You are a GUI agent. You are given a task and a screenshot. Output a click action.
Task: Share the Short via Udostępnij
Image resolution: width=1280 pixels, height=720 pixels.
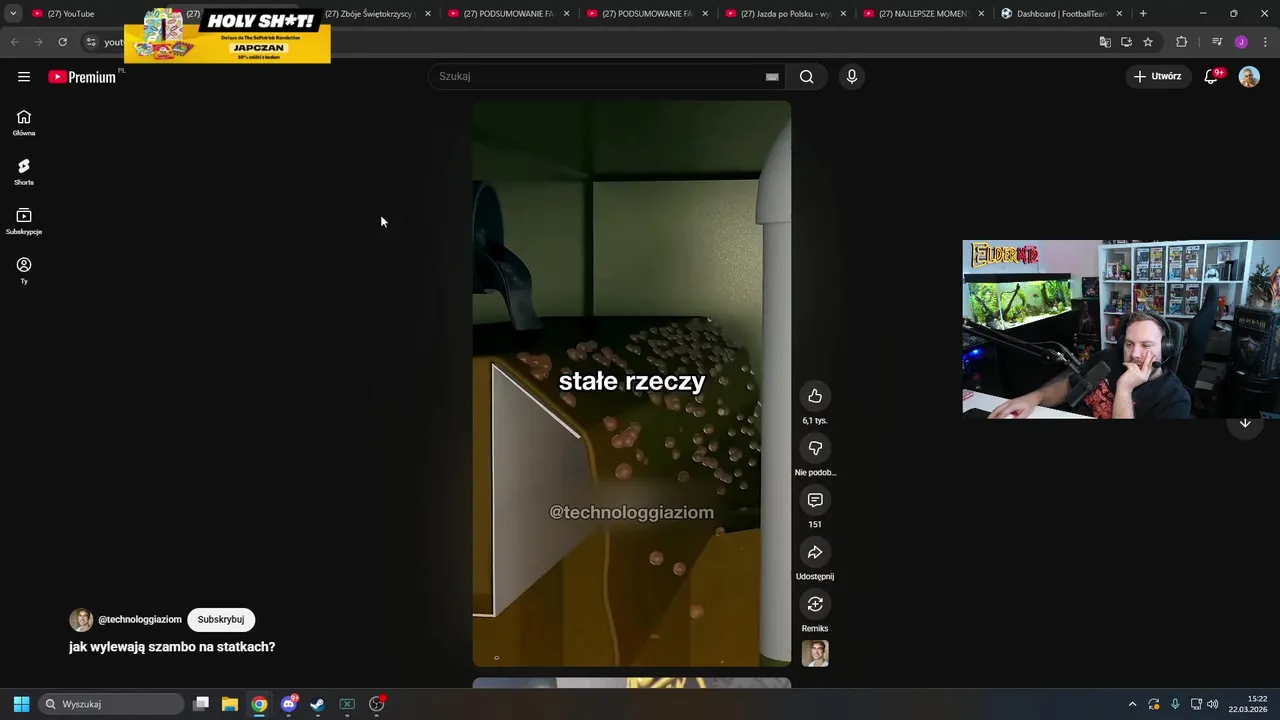[815, 552]
